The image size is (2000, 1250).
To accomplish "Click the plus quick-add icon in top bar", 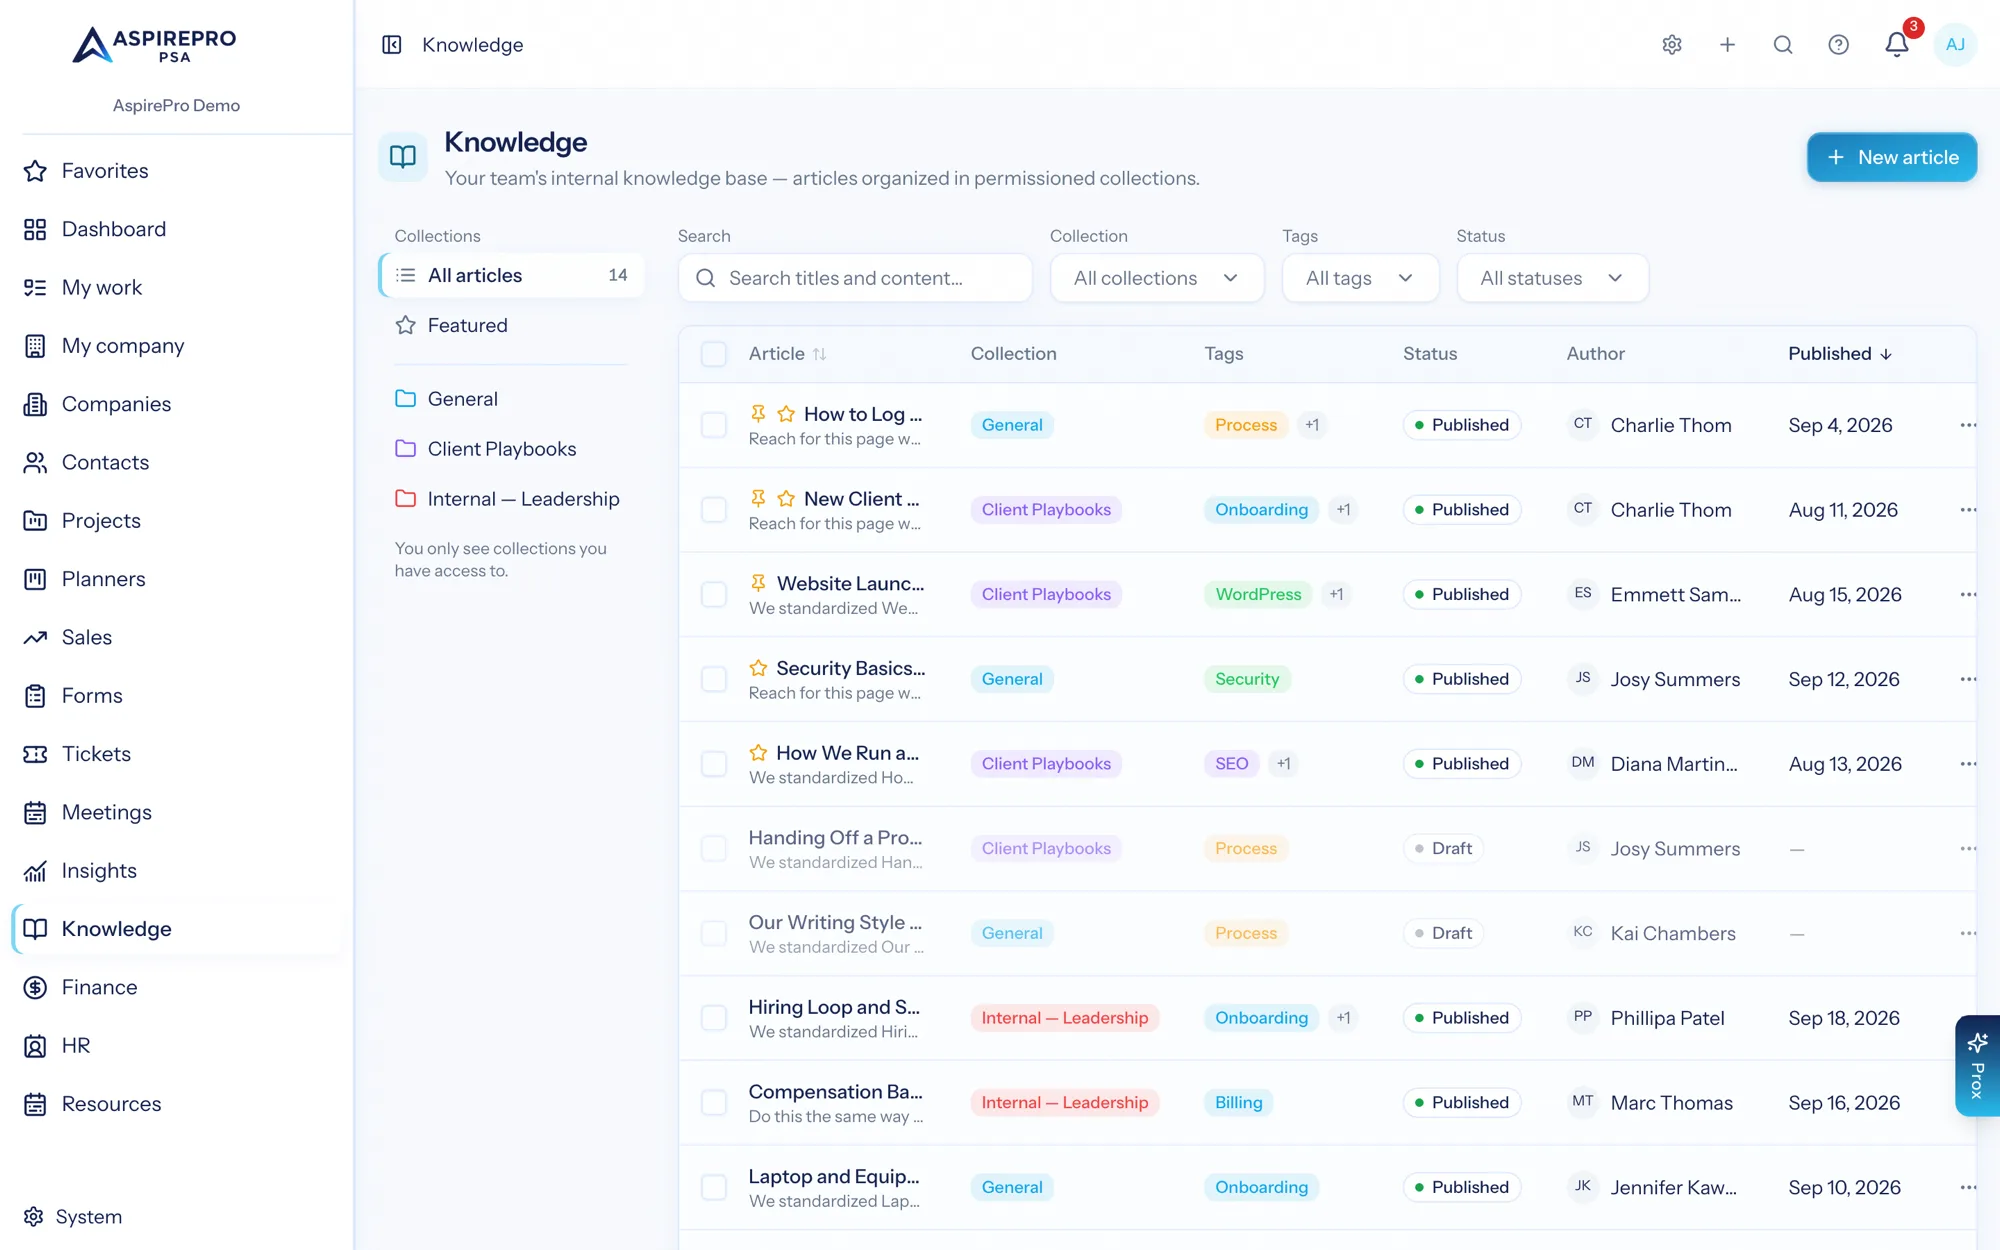I will pyautogui.click(x=1727, y=45).
